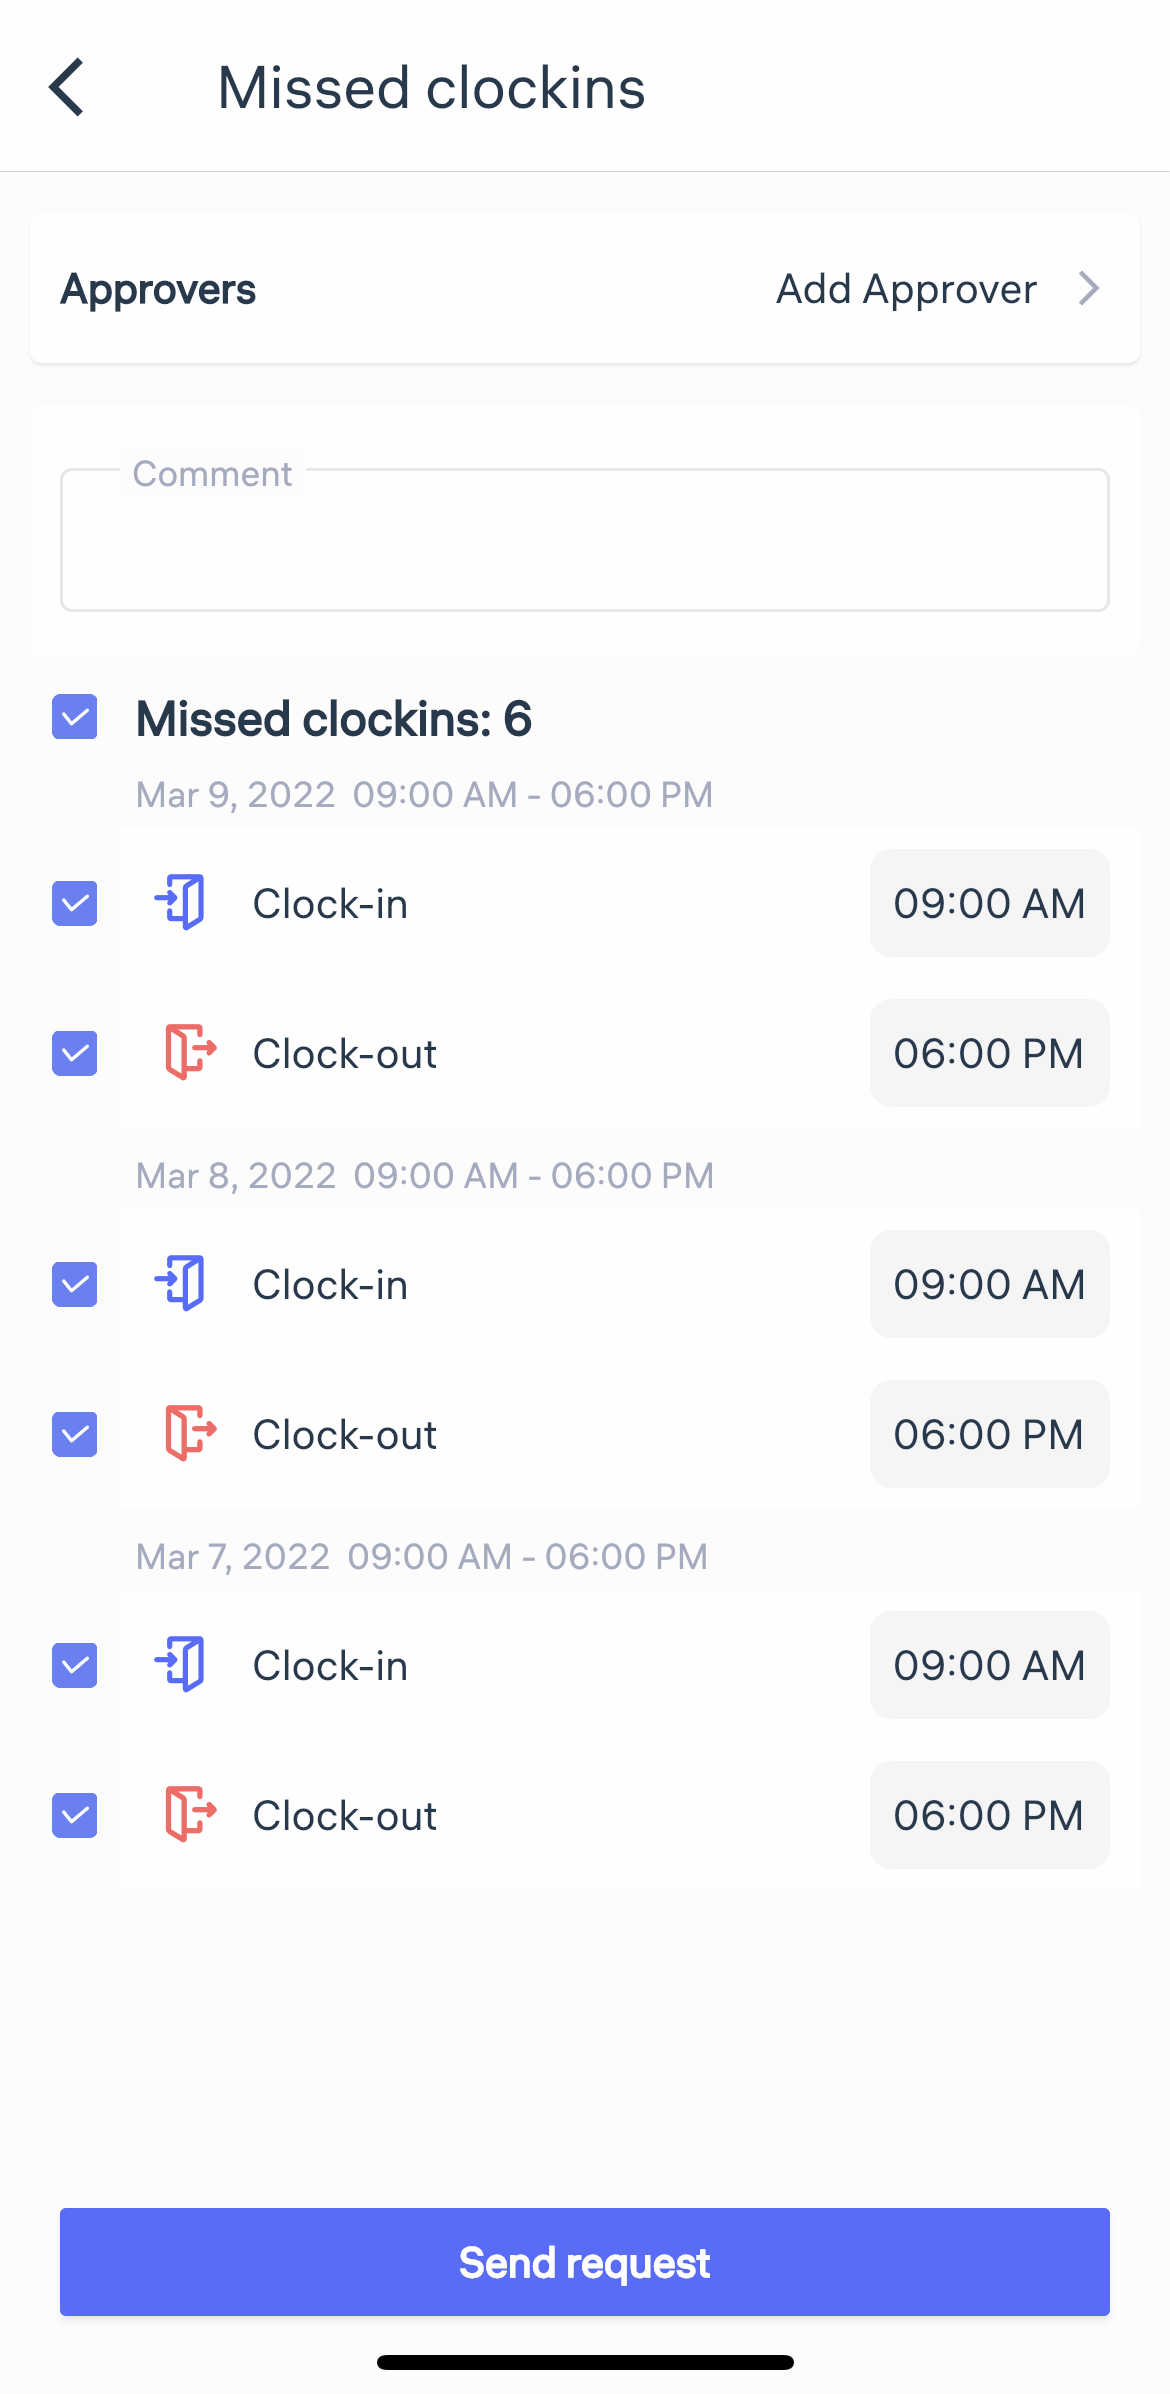This screenshot has height=2394, width=1170.
Task: Tap the back arrow in the header
Action: coord(67,88)
